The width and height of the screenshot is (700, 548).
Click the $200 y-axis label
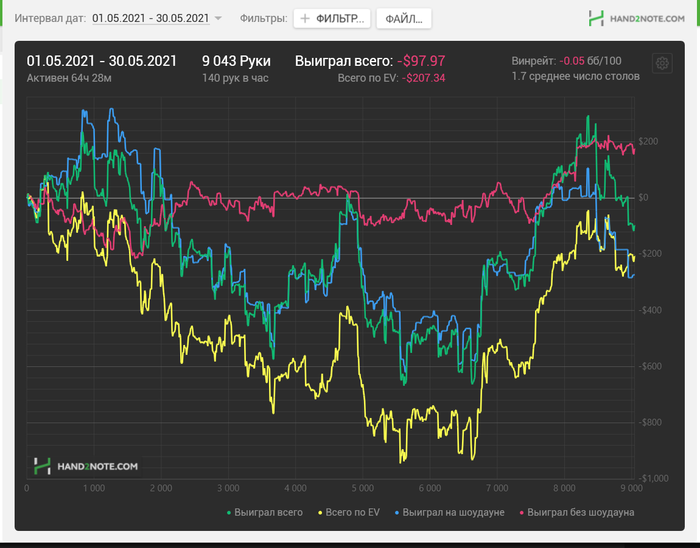(x=648, y=141)
